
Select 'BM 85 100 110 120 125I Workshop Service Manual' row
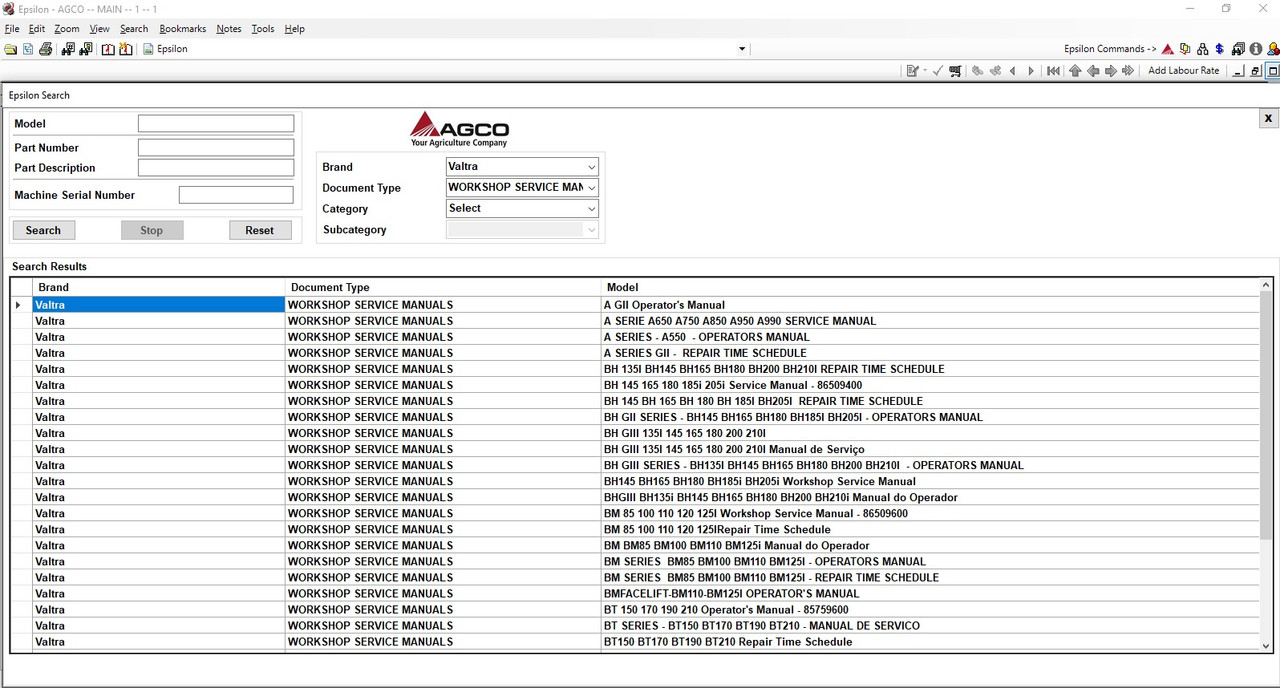point(636,513)
